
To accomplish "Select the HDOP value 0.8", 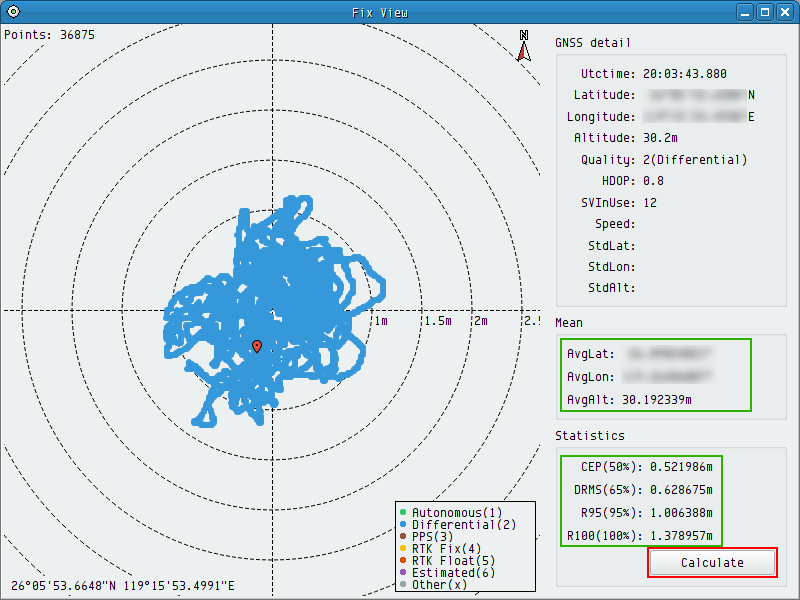I will coord(653,181).
